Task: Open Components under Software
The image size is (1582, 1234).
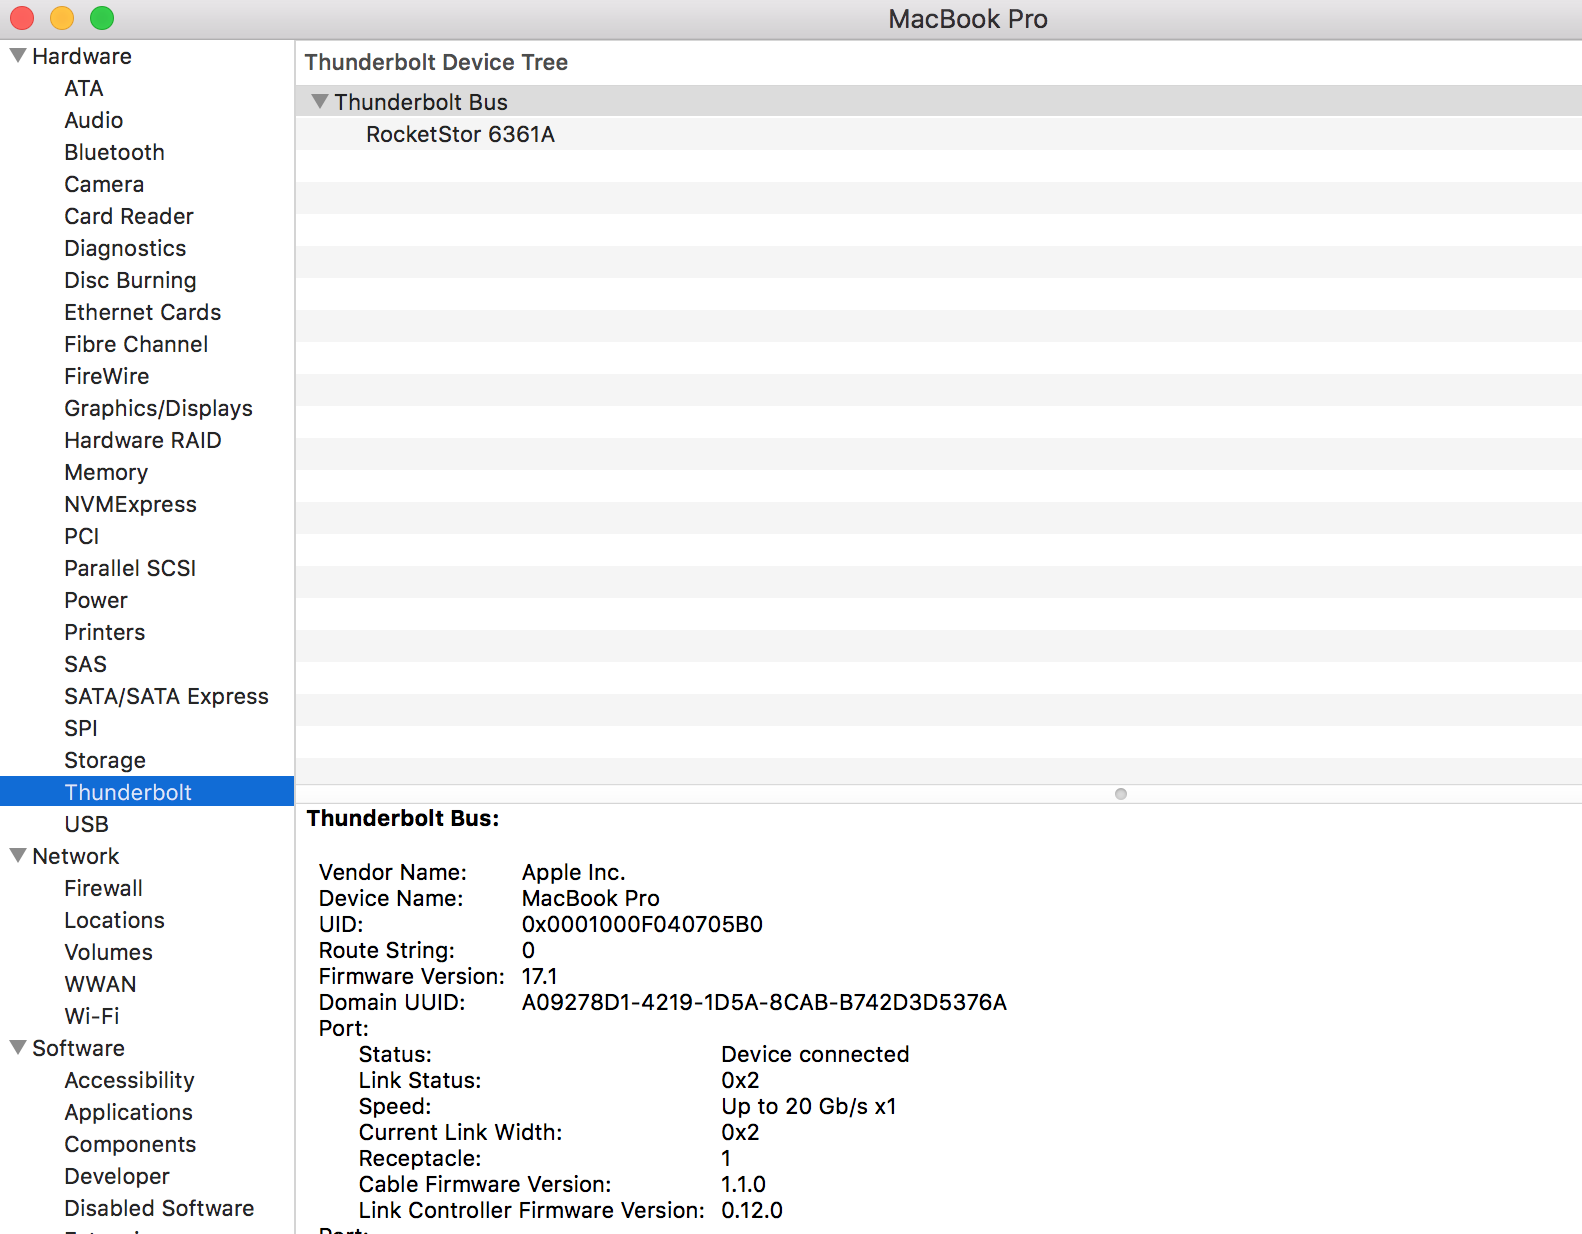Action: pos(130,1144)
